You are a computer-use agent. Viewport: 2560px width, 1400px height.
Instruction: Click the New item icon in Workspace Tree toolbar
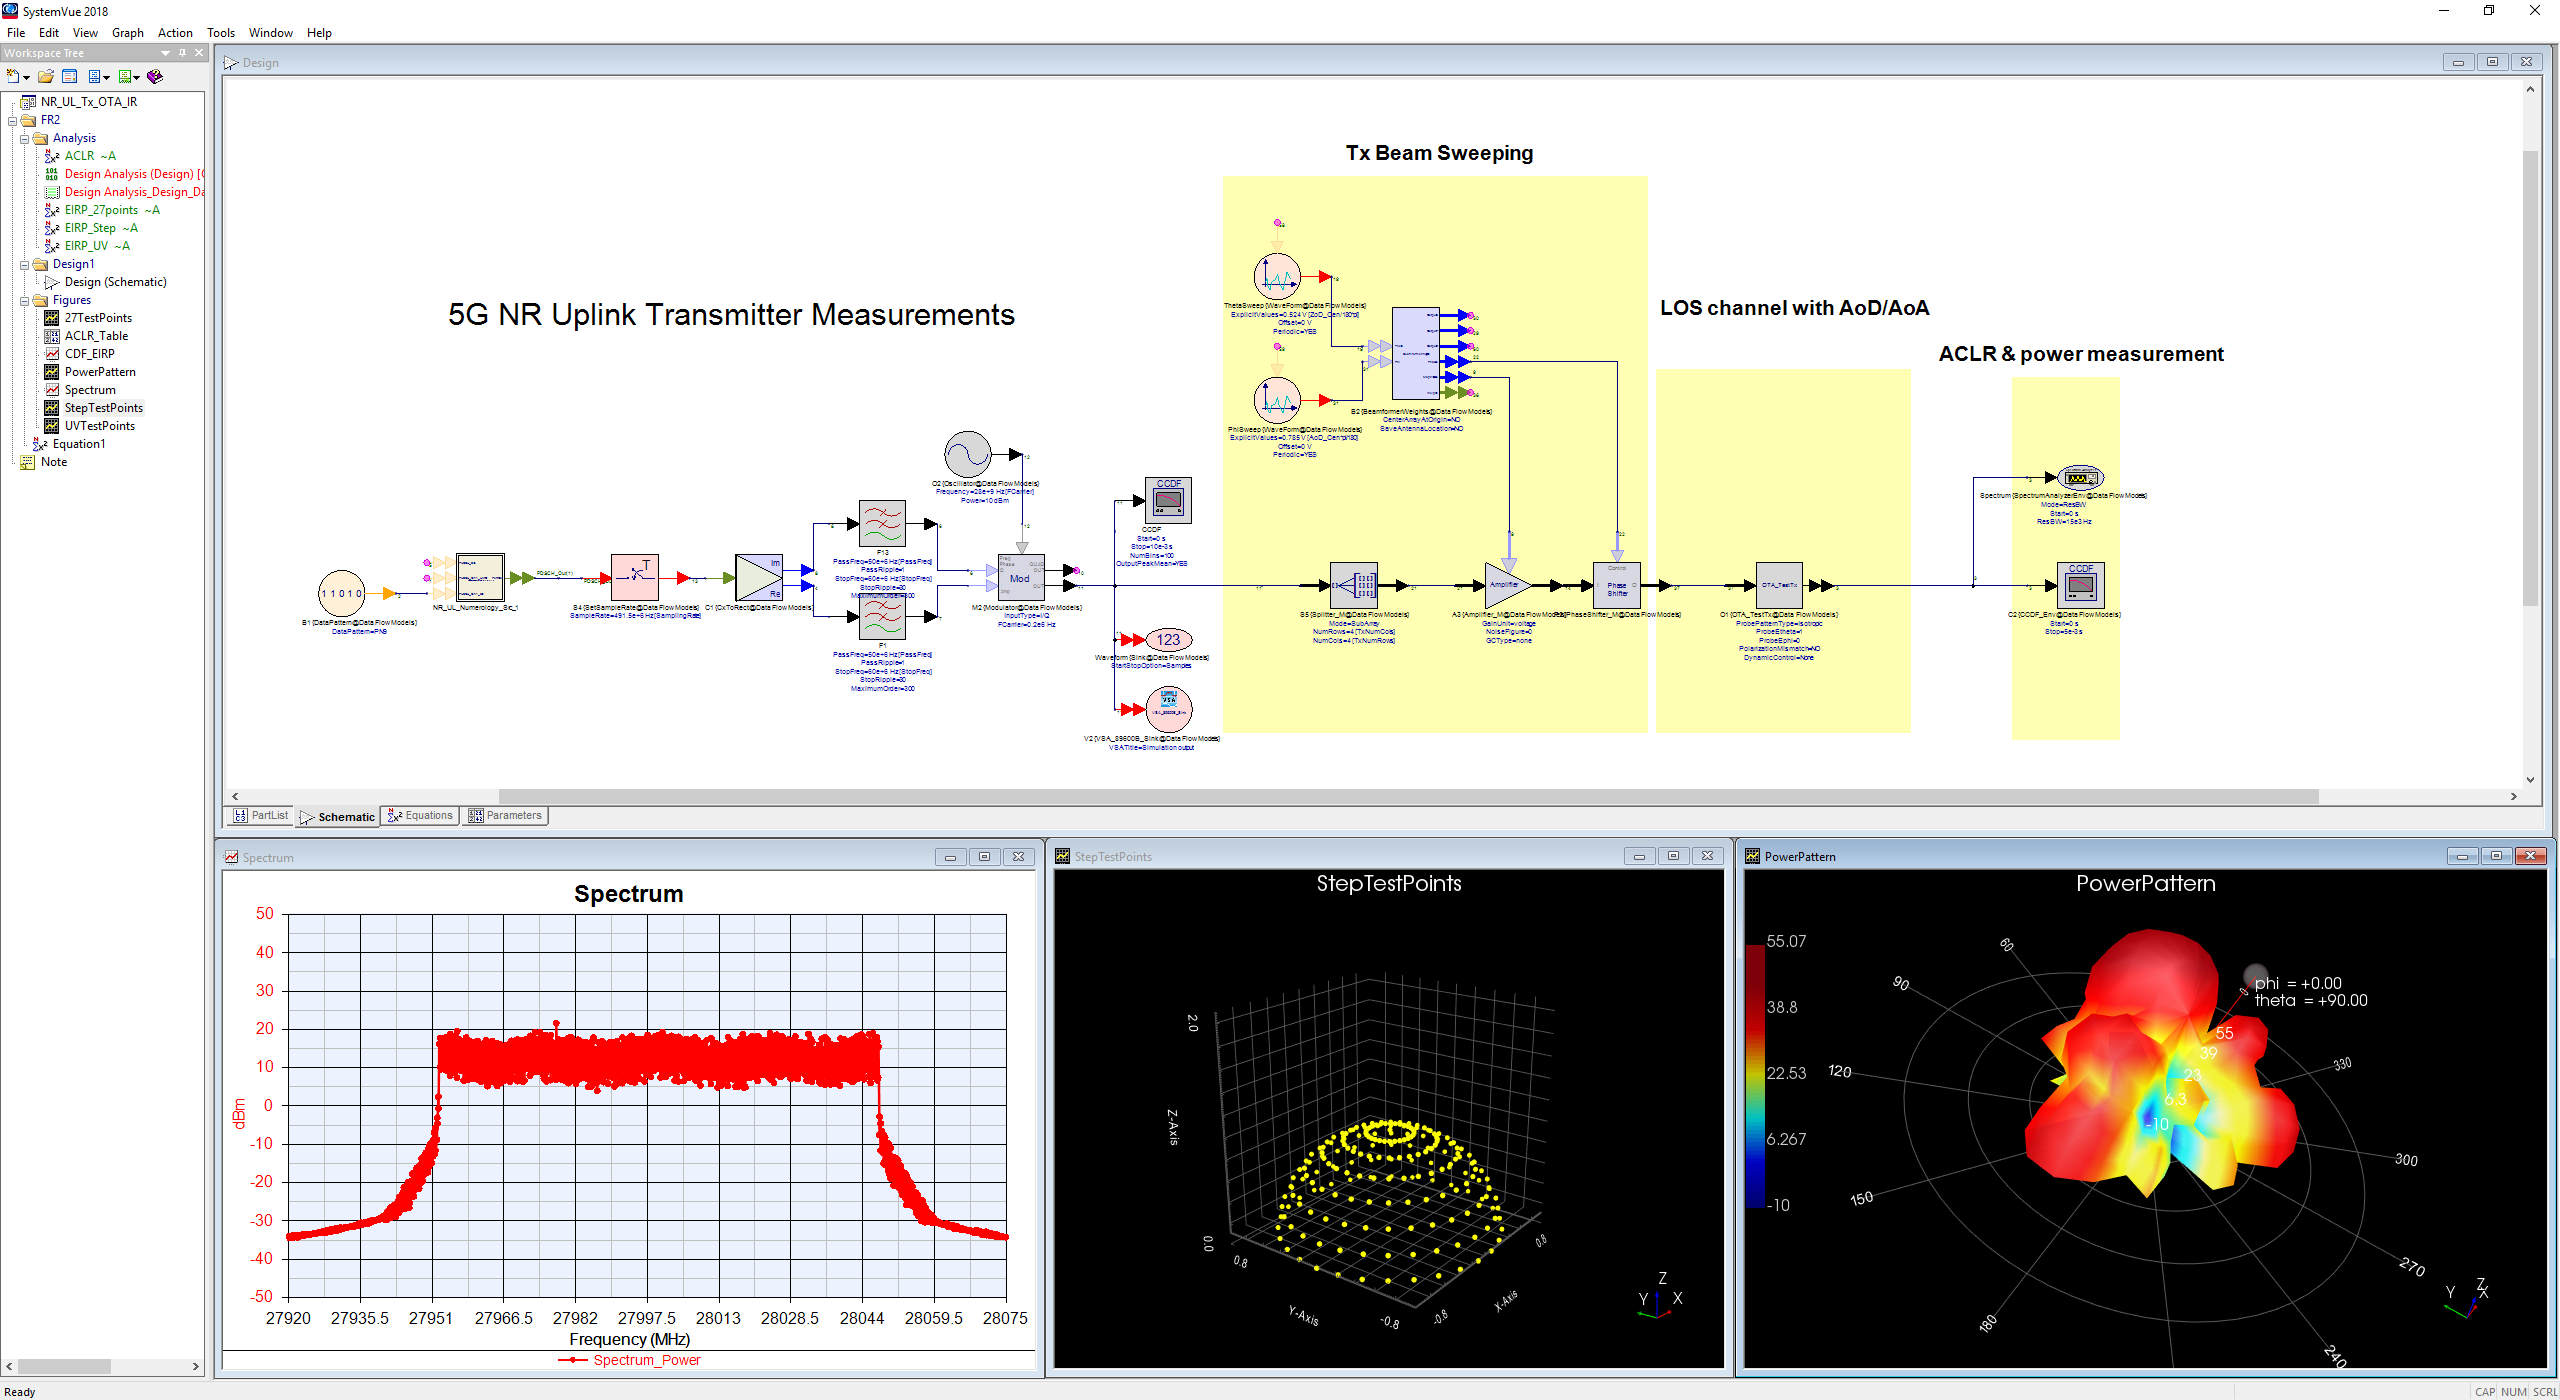(13, 77)
